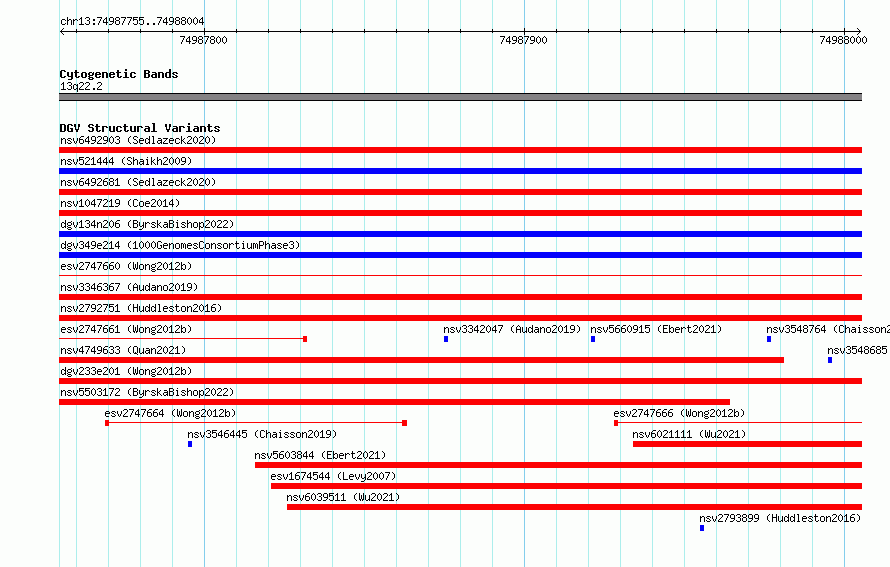This screenshot has height=567, width=890.
Task: Click blue bar under dgv349e214
Action: coord(460,255)
